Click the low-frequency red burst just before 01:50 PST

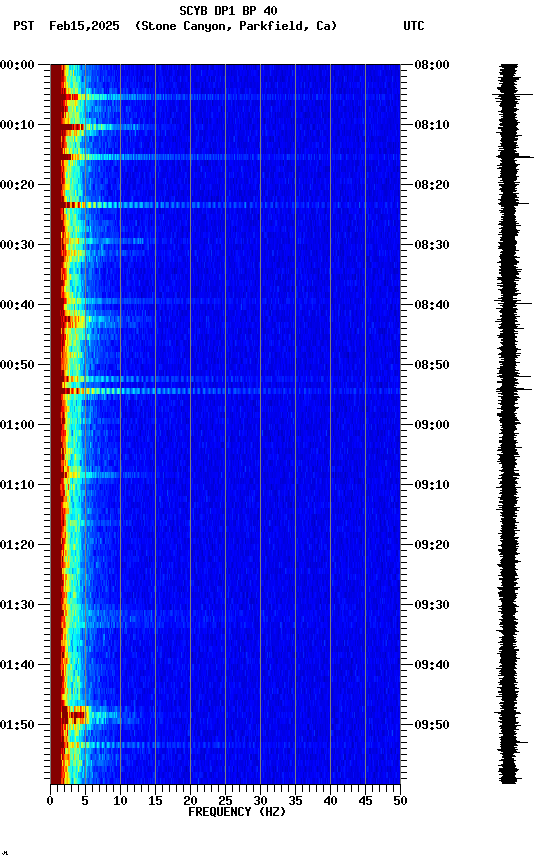pyautogui.click(x=76, y=715)
